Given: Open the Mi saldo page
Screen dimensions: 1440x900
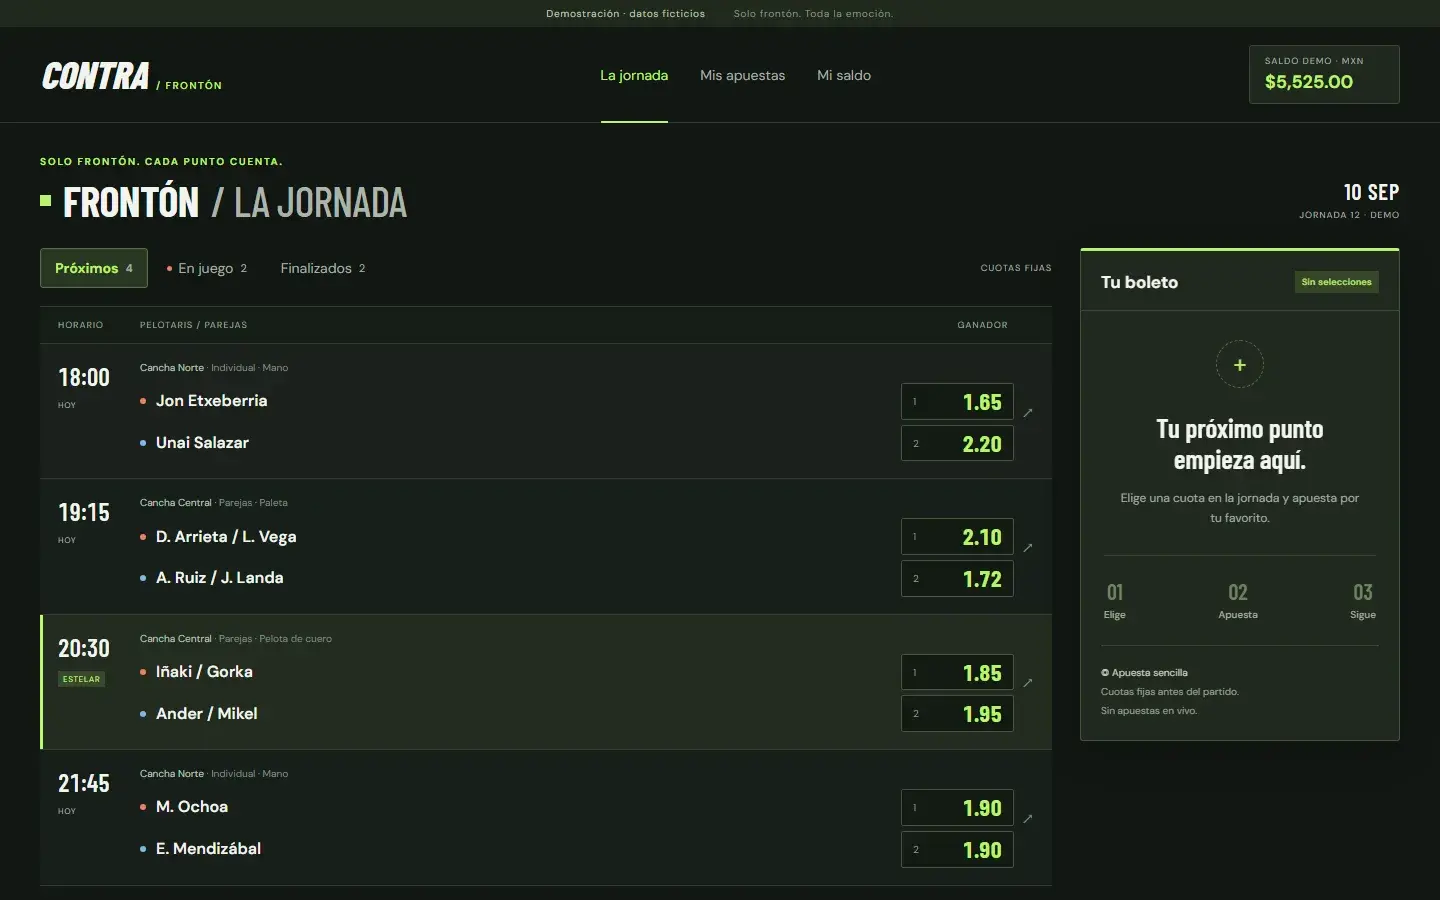Looking at the screenshot, I should 844,75.
